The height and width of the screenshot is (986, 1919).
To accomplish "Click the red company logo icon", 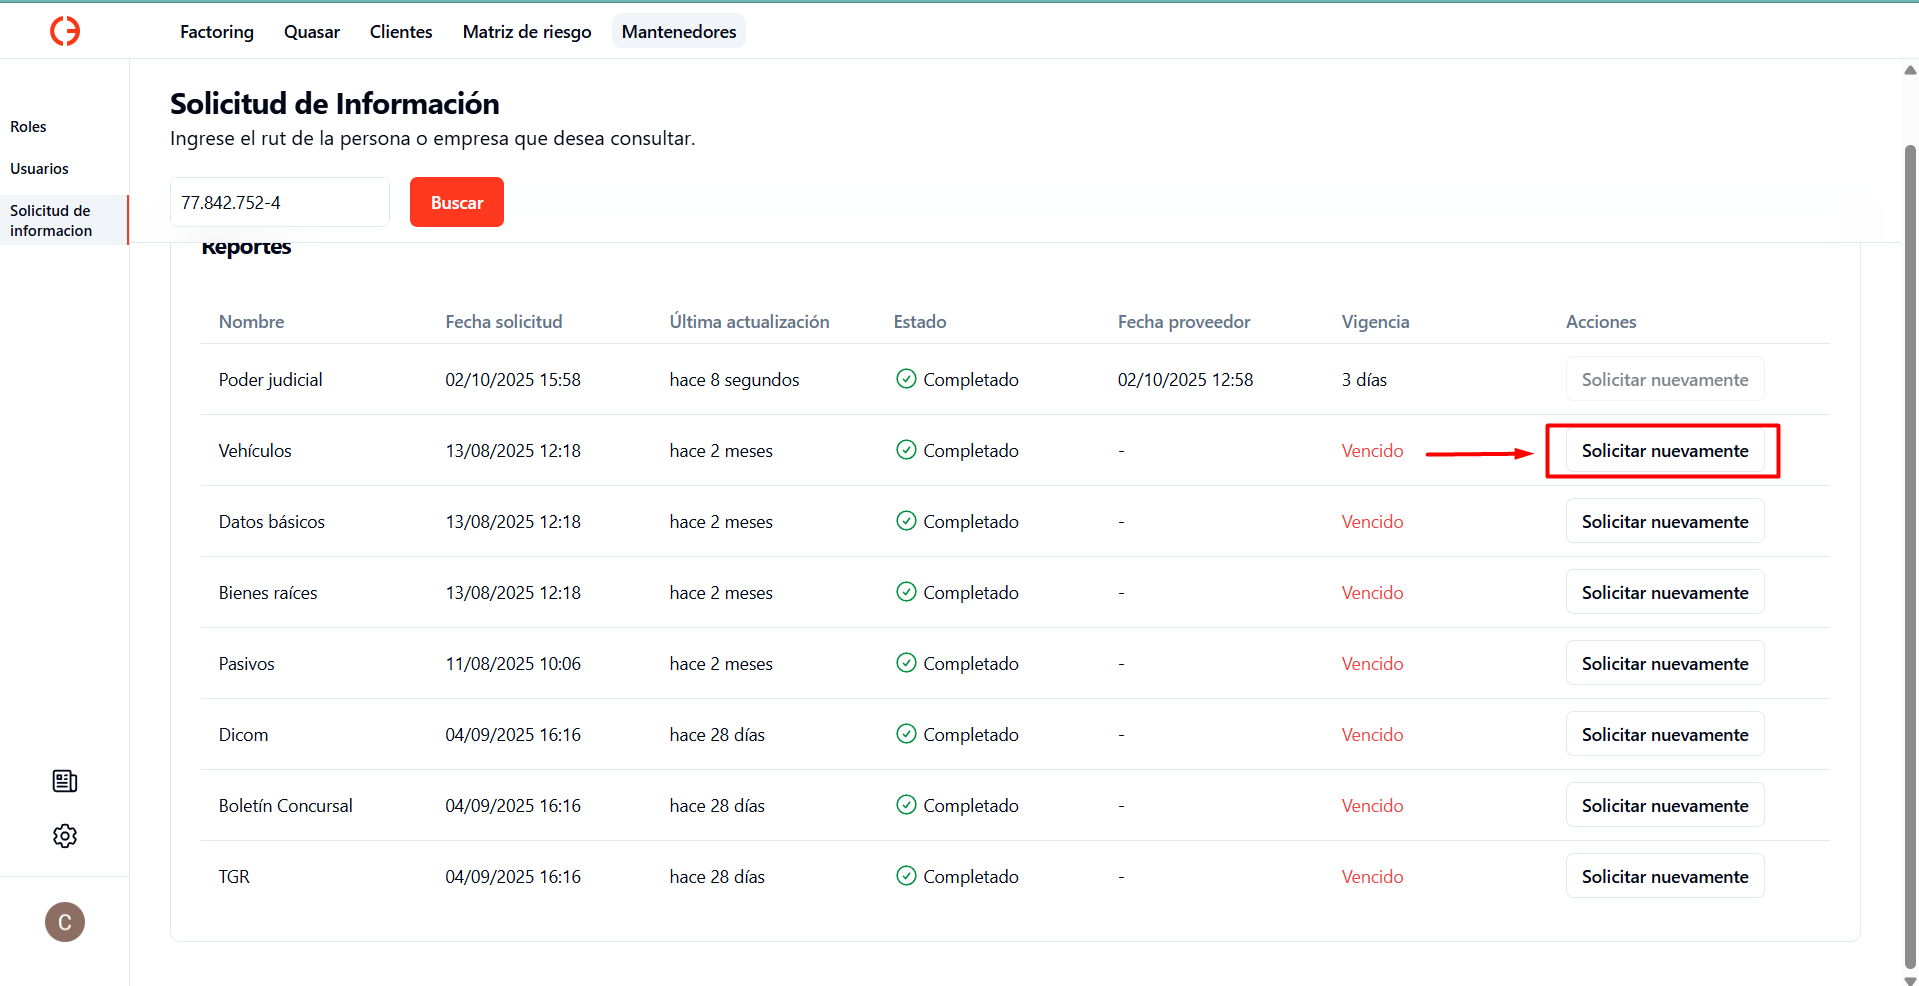I will coord(65,31).
